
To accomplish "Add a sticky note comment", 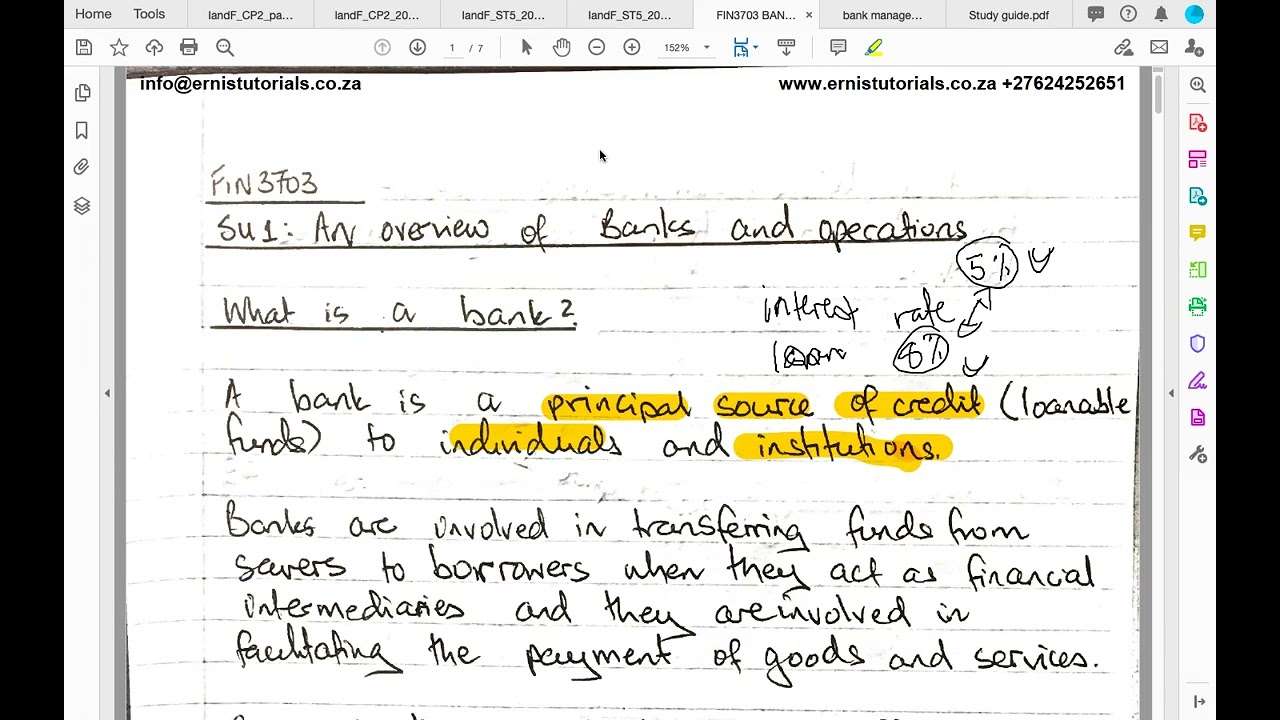I will pyautogui.click(x=838, y=47).
